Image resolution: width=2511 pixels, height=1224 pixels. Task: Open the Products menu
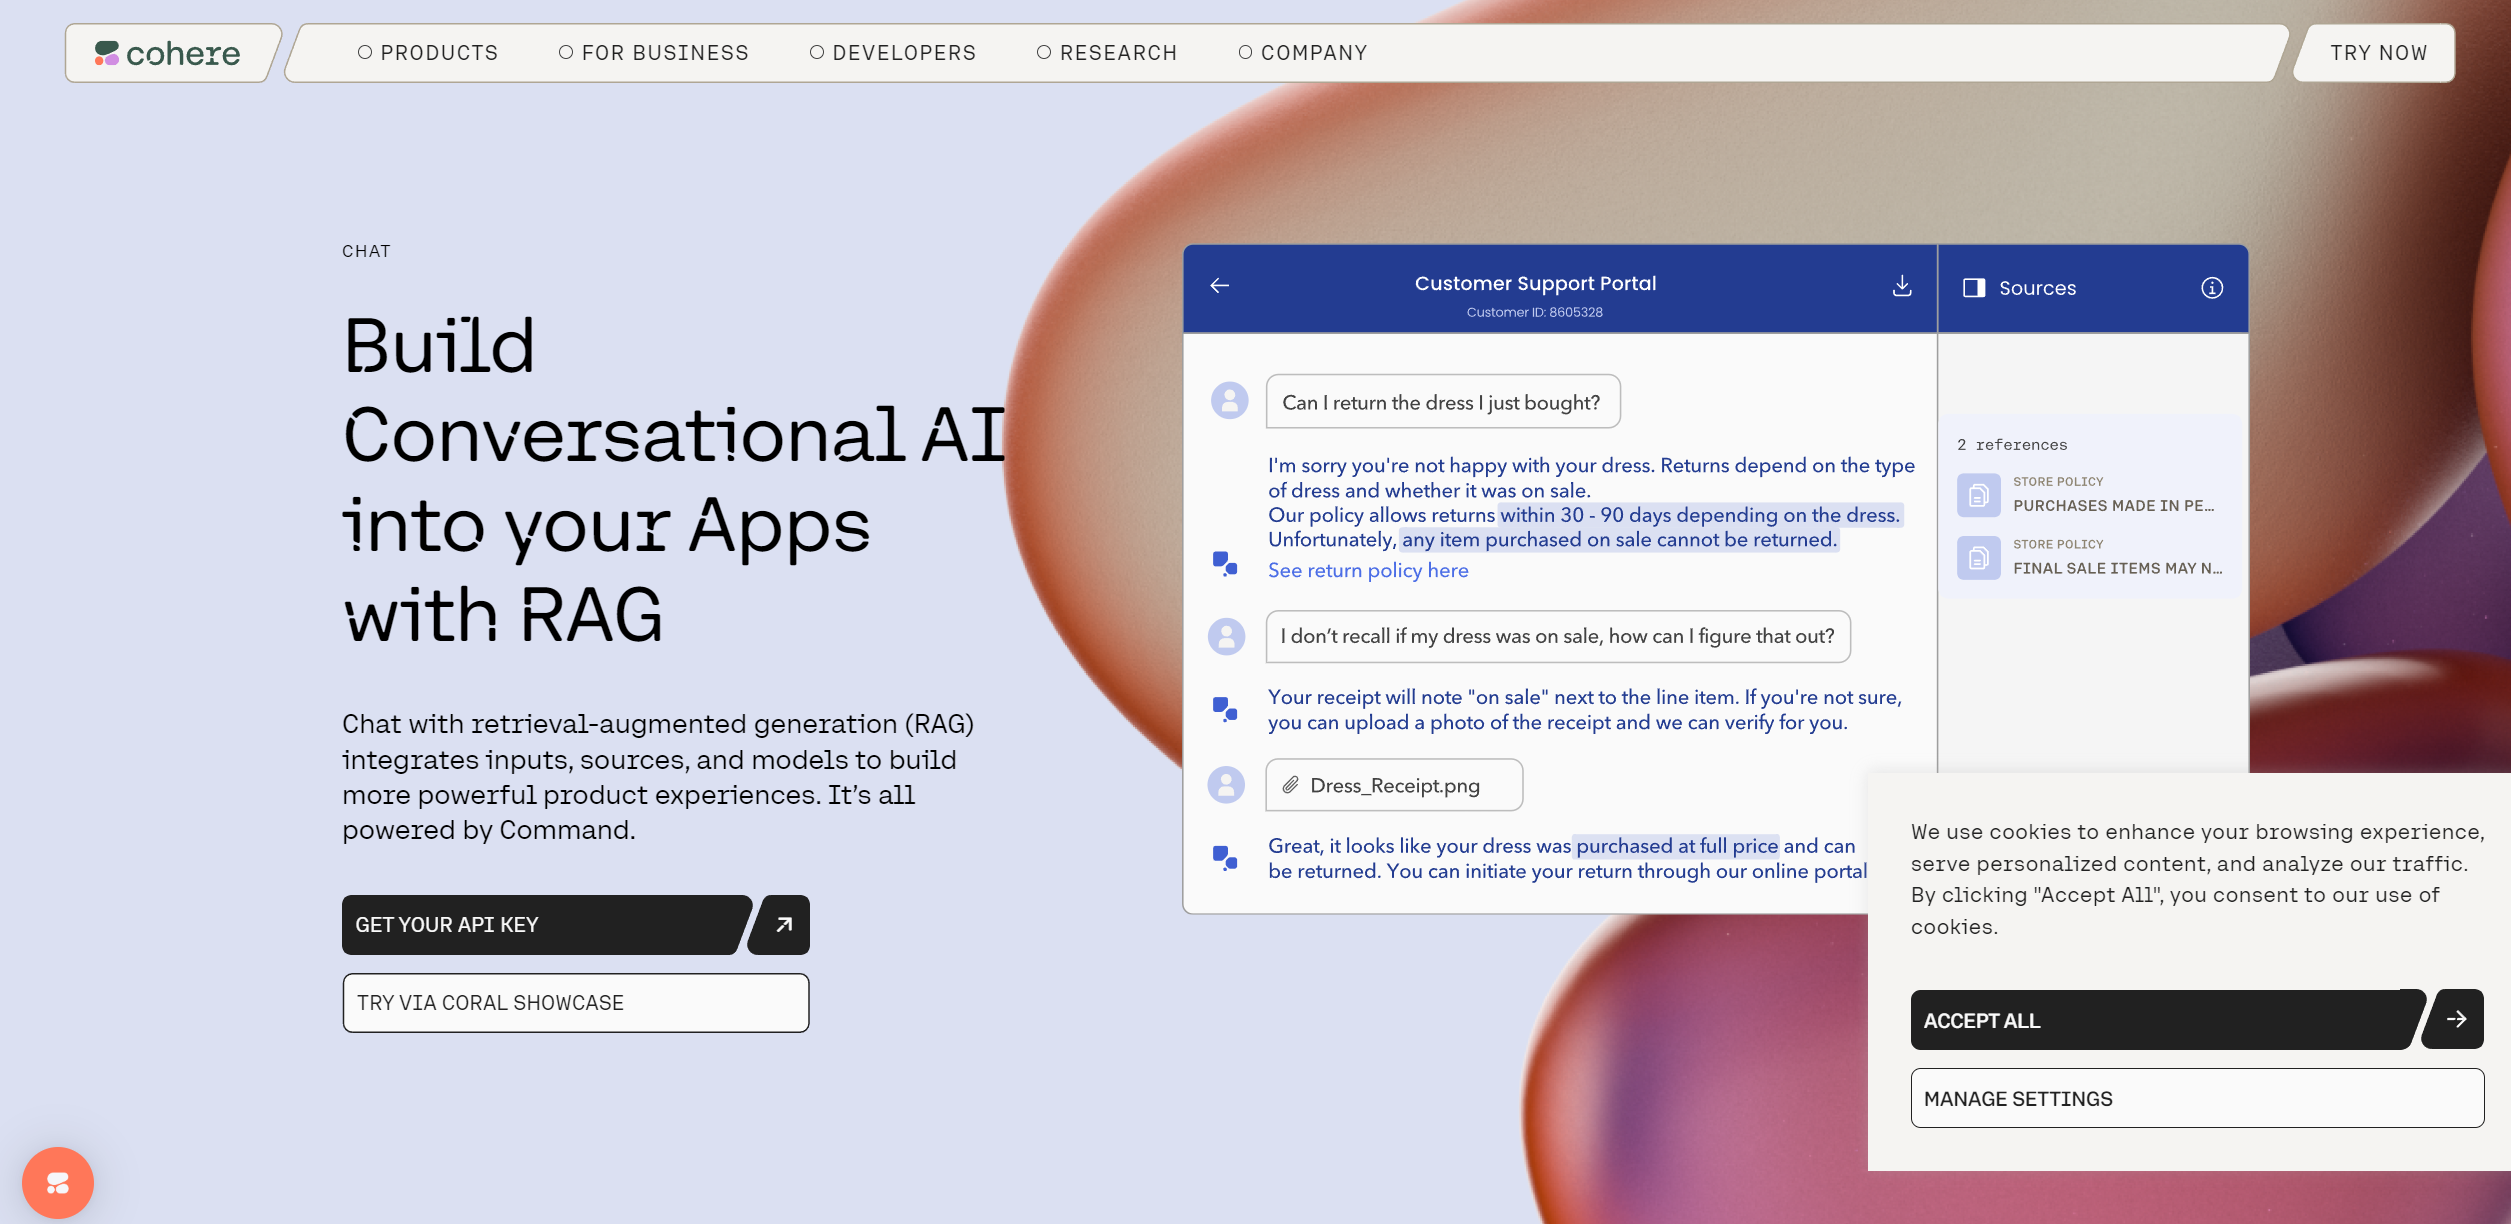428,53
